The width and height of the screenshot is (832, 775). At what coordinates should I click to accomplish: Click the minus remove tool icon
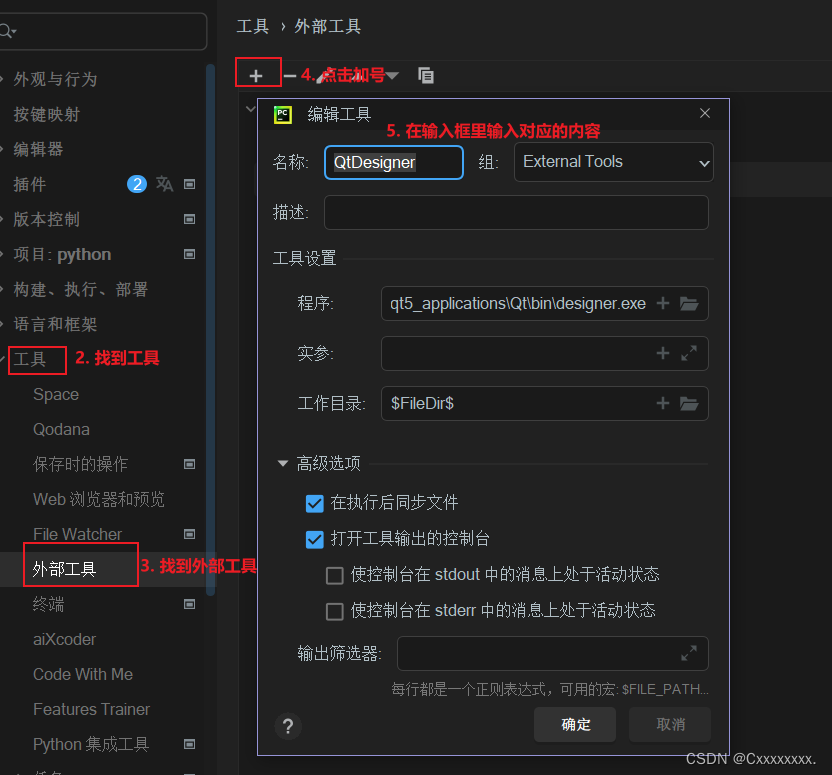pyautogui.click(x=290, y=76)
